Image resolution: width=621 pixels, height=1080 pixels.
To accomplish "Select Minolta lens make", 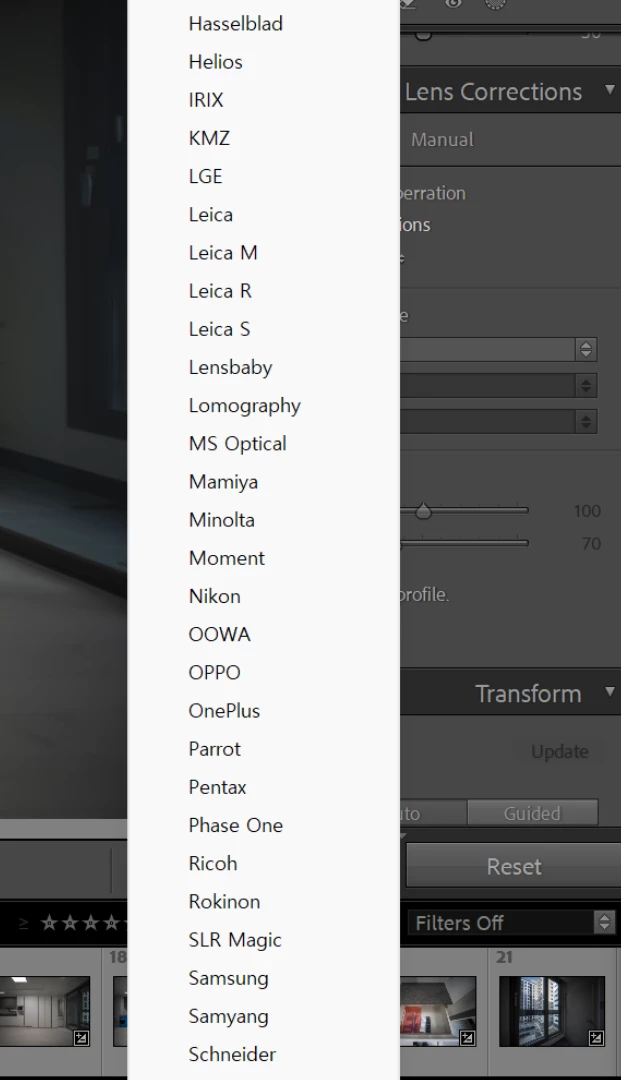I will 222,520.
